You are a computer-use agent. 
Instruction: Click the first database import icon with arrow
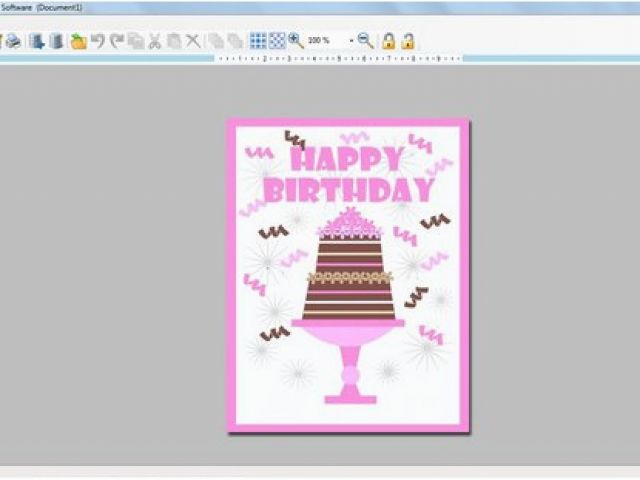[x=37, y=41]
